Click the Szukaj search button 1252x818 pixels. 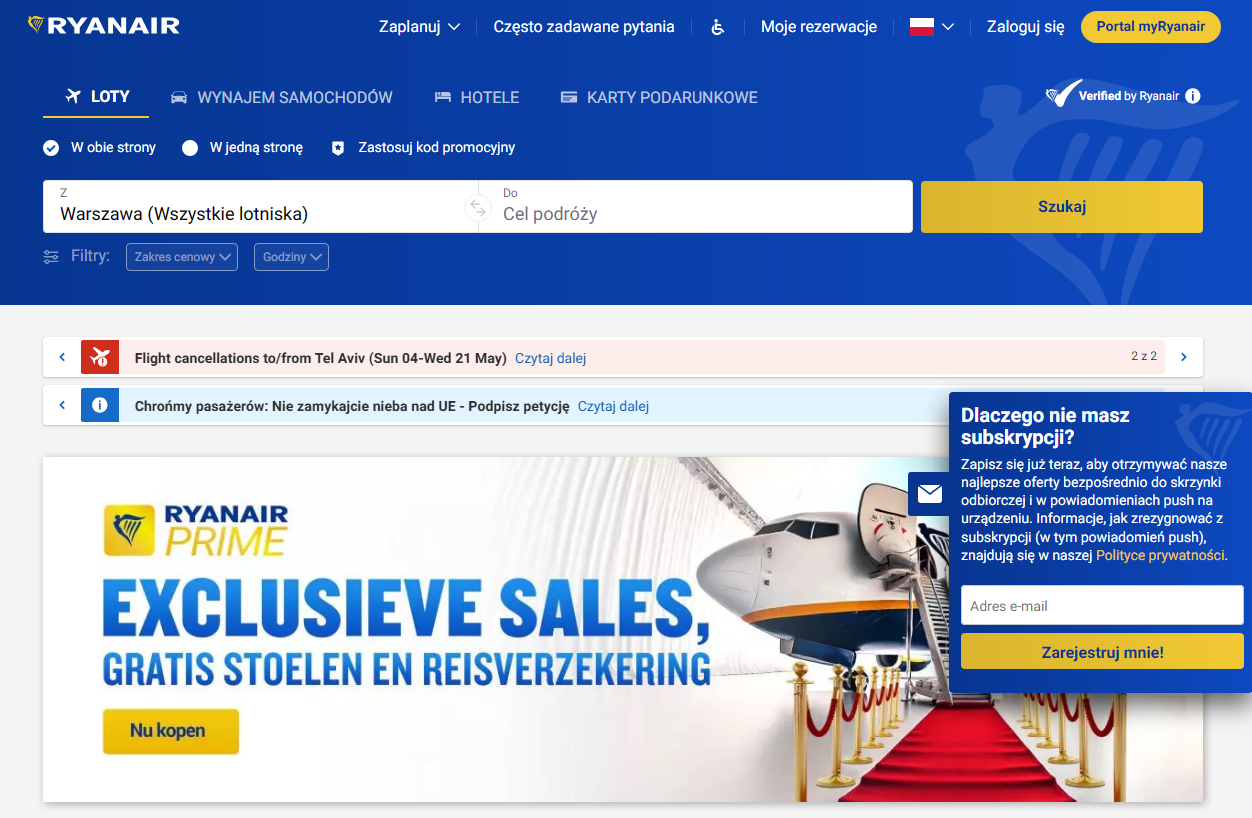(x=1062, y=207)
